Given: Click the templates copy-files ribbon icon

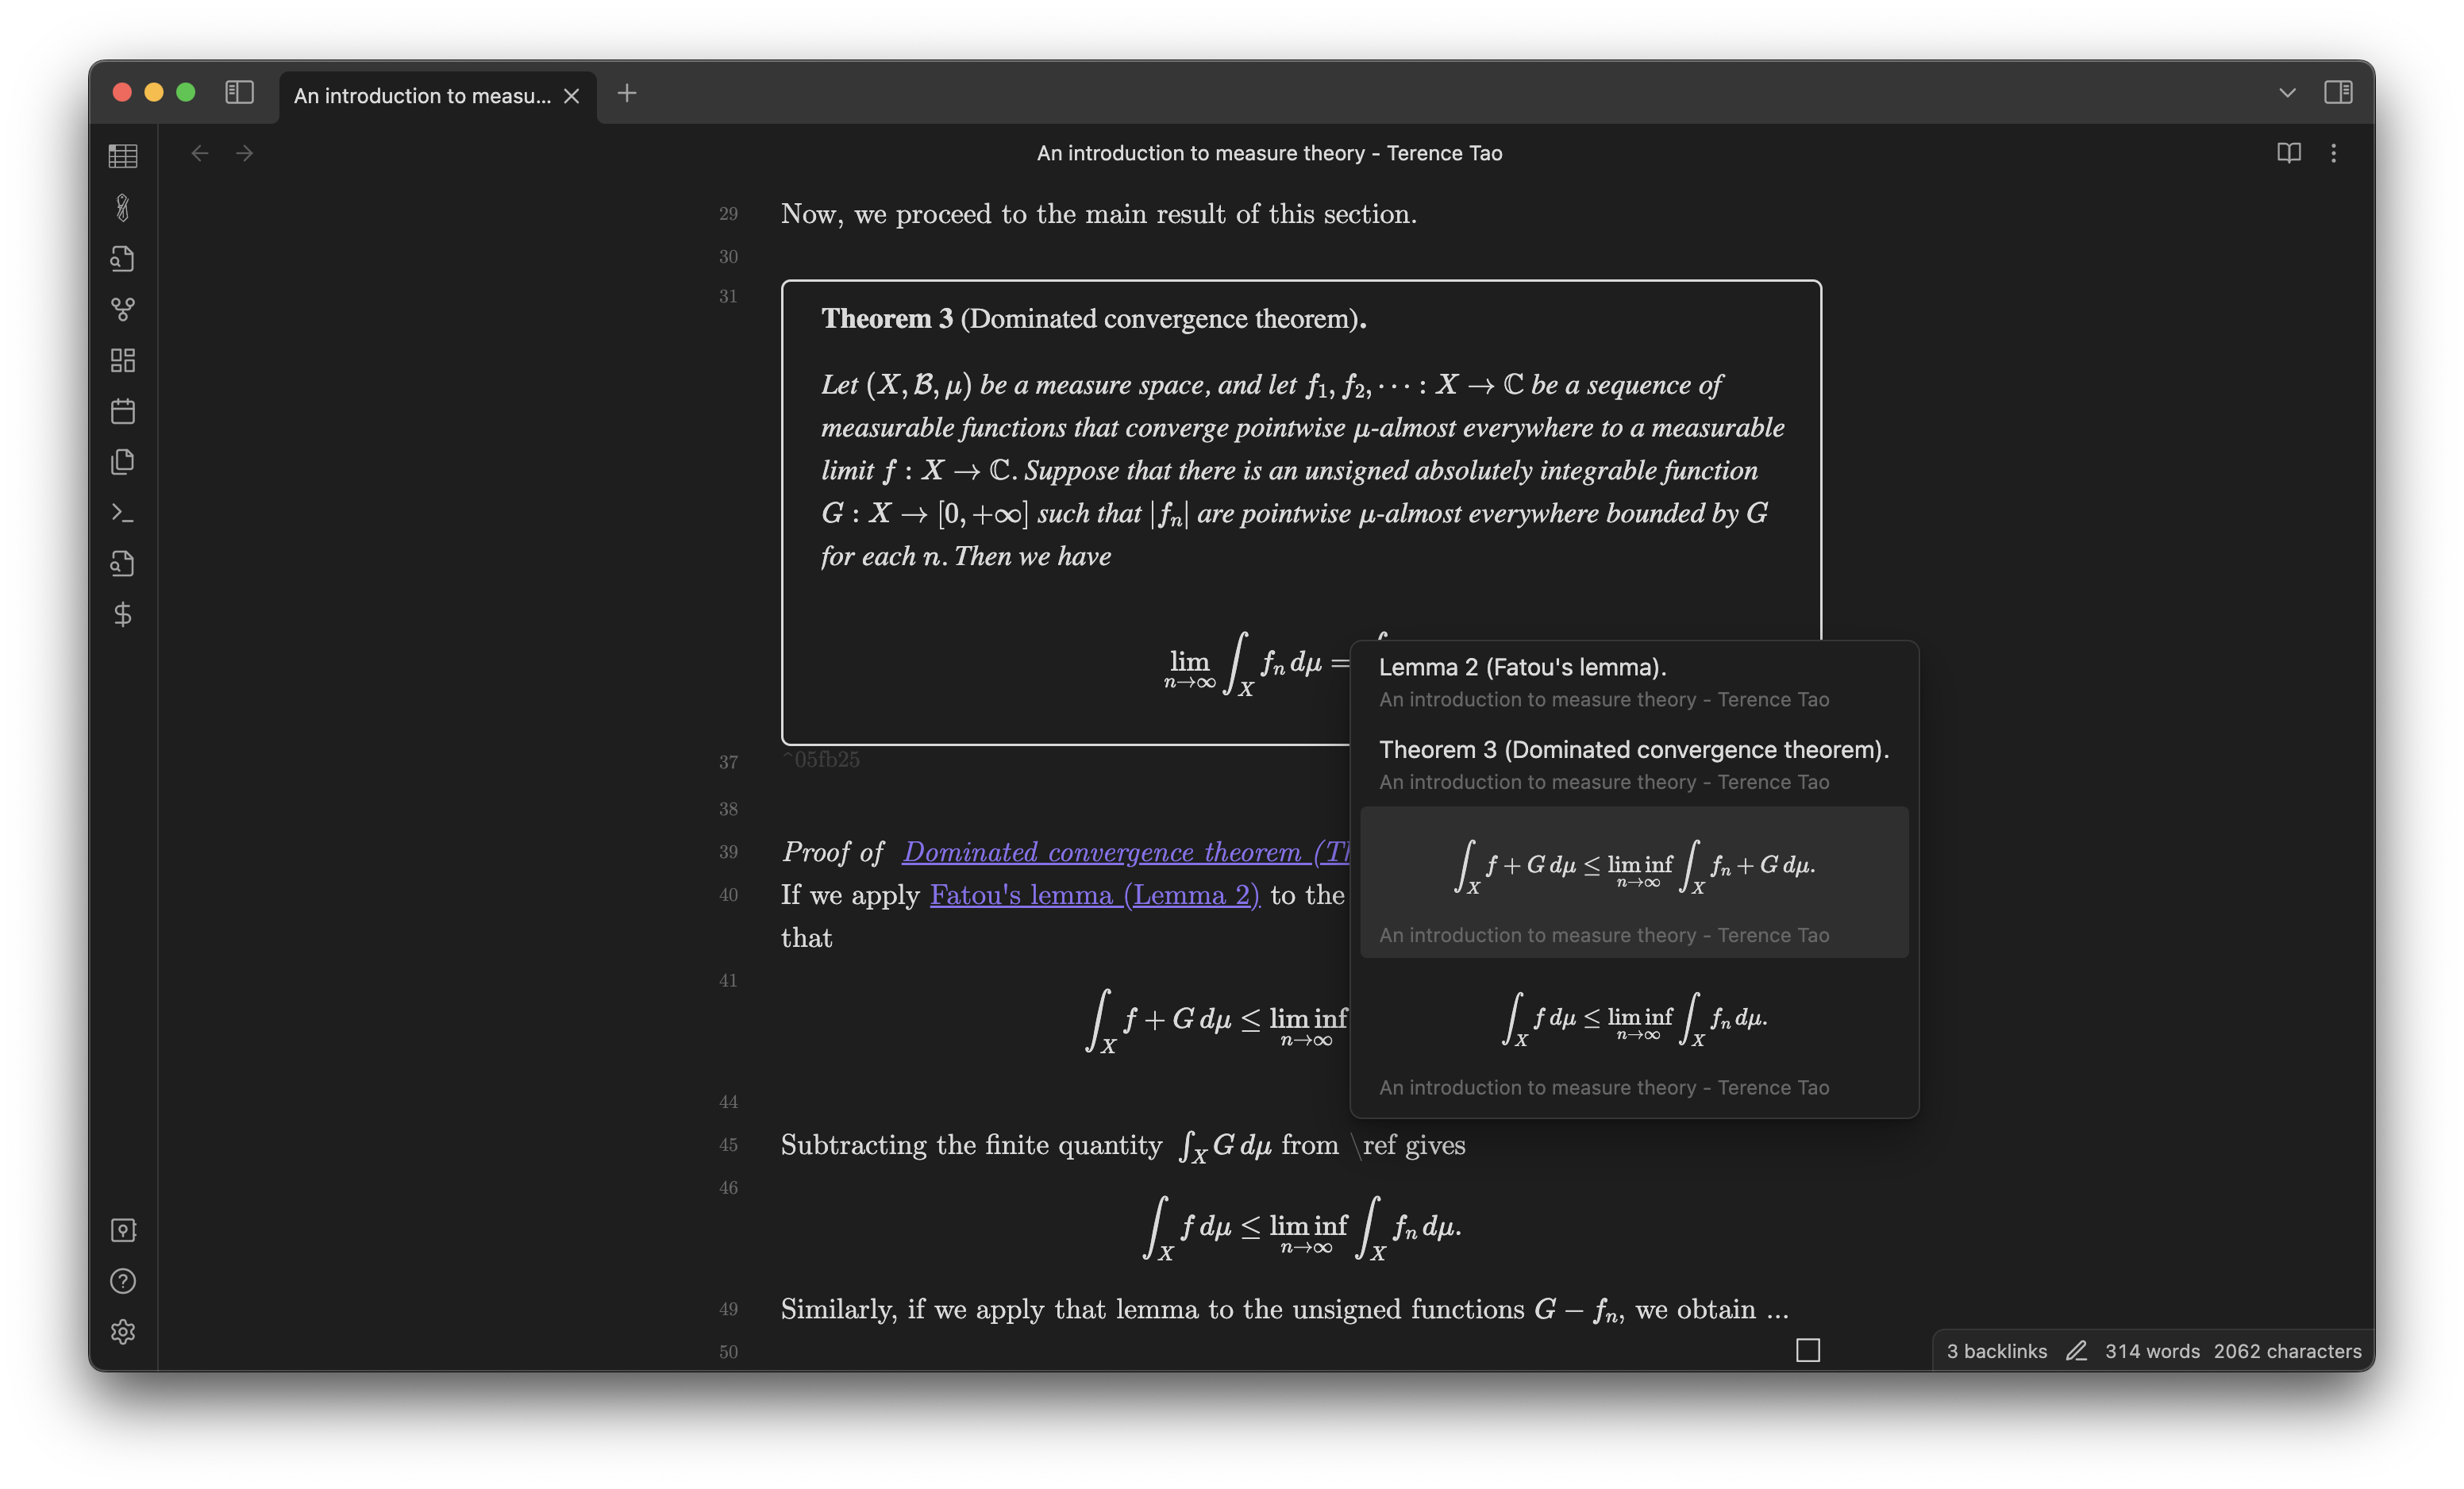Looking at the screenshot, I should [x=123, y=462].
